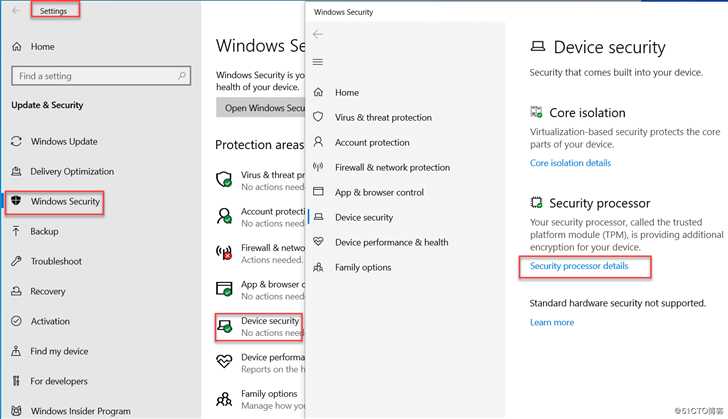Click Account protection person icon in Protection areas
728x419 pixels.
click(224, 216)
